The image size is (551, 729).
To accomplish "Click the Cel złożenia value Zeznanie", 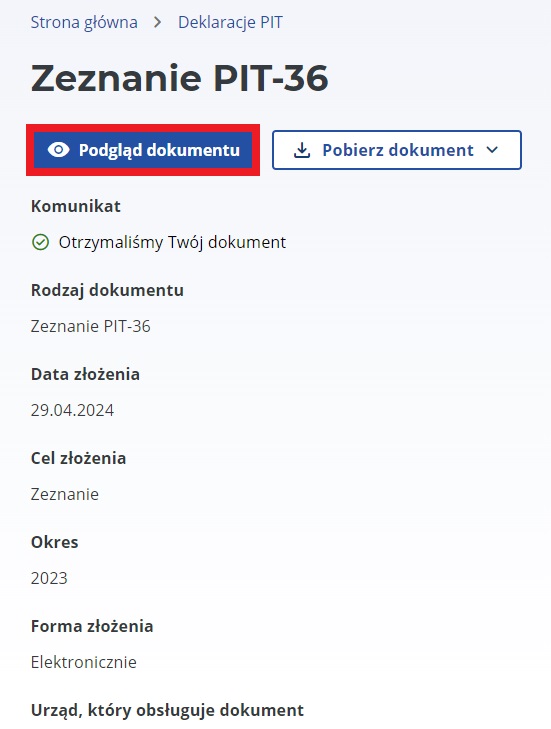I will click(65, 494).
